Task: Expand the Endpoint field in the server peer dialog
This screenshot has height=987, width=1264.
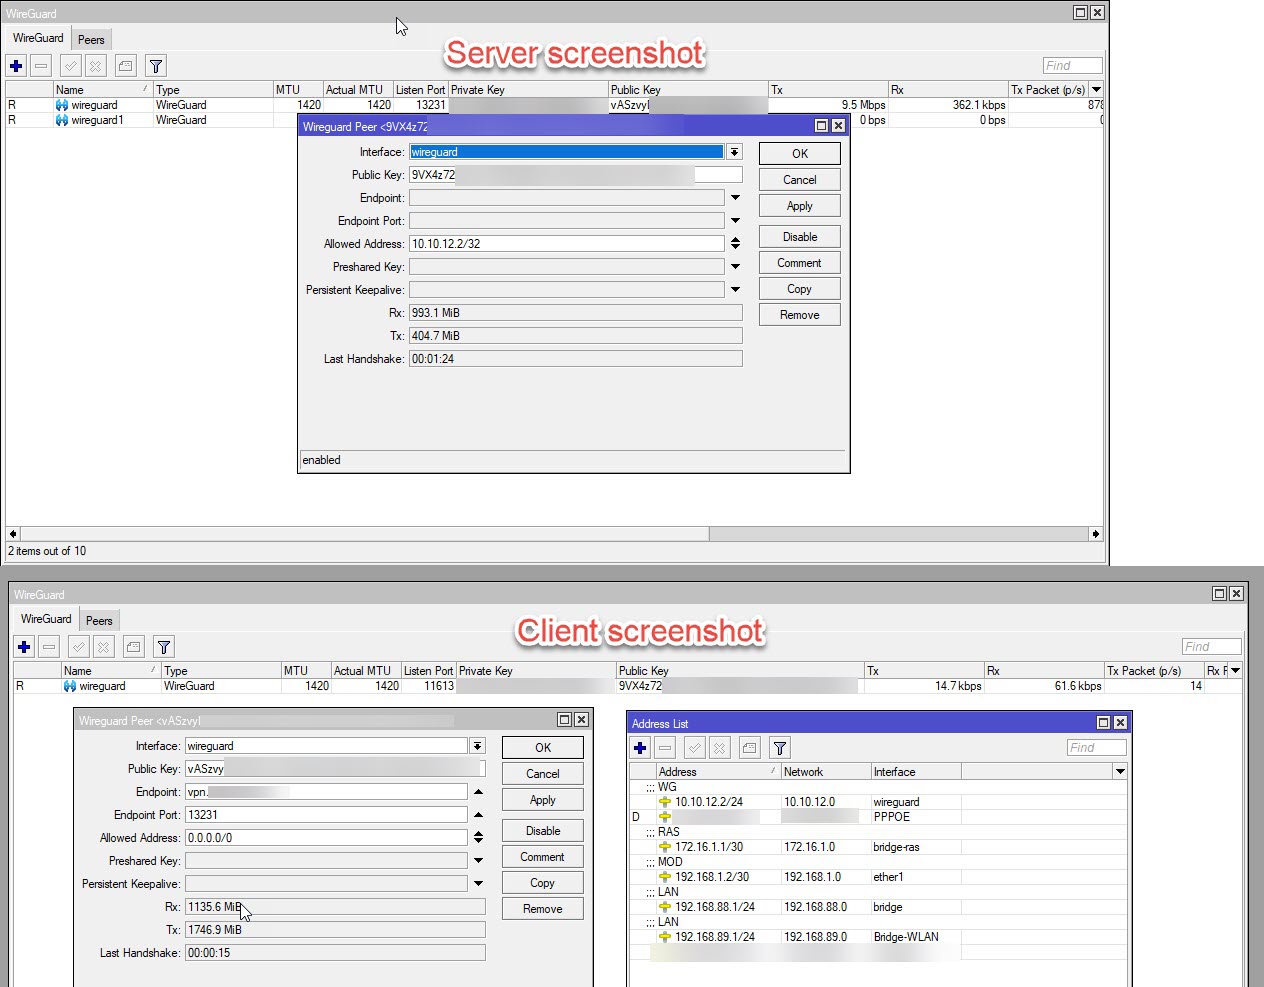Action: tap(735, 198)
